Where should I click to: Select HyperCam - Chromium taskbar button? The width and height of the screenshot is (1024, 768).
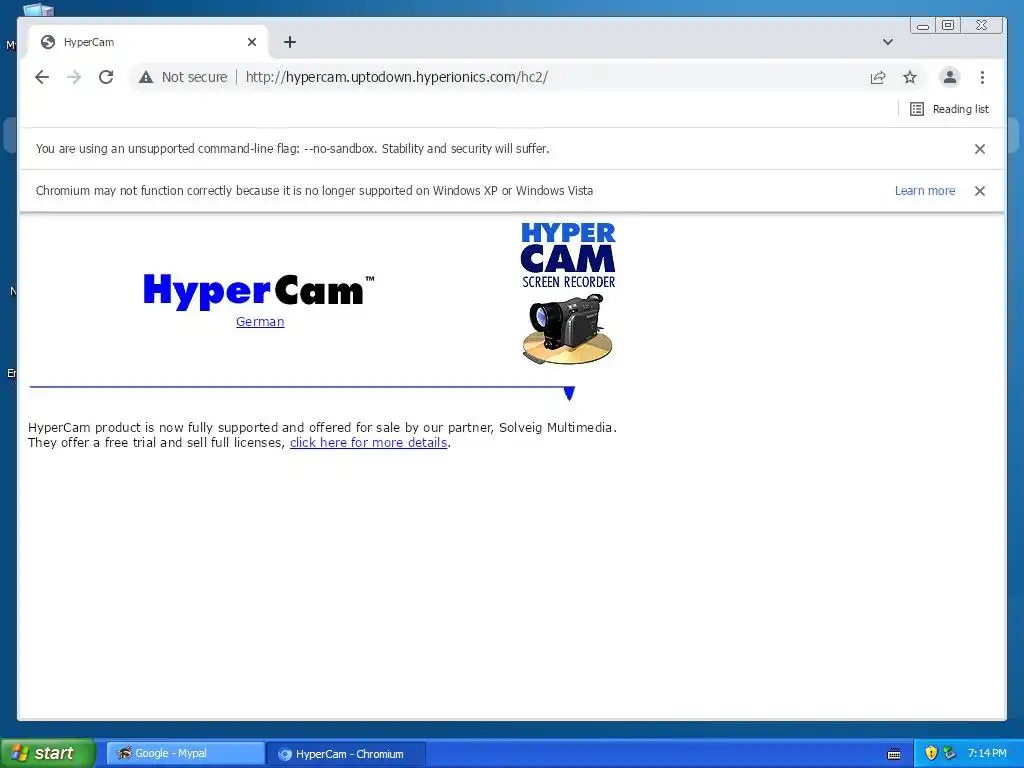(x=347, y=754)
